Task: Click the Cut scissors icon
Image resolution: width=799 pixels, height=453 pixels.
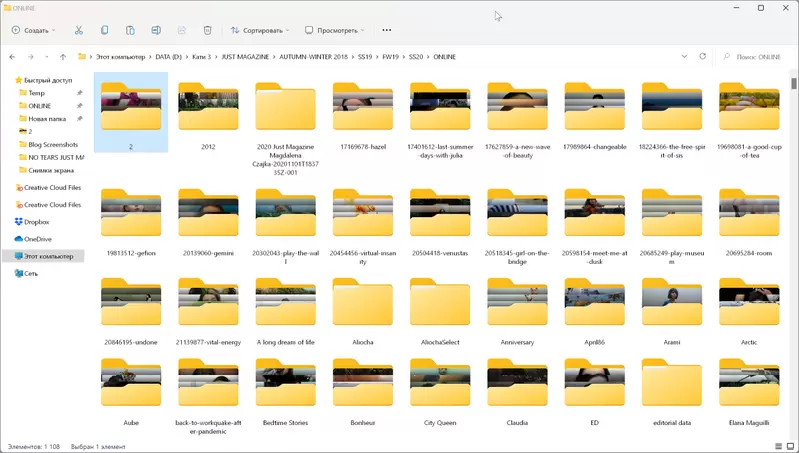Action: [x=79, y=30]
